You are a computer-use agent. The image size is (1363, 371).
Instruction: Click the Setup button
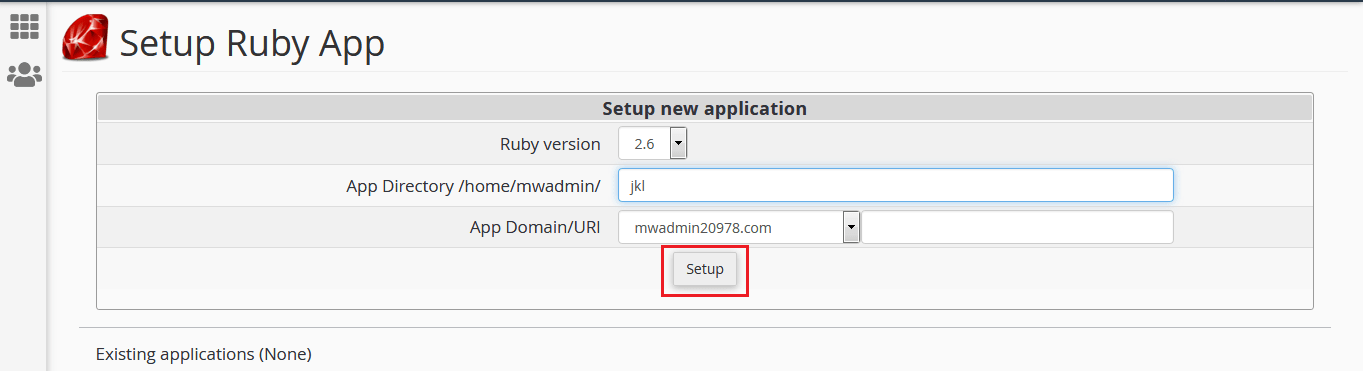click(705, 269)
